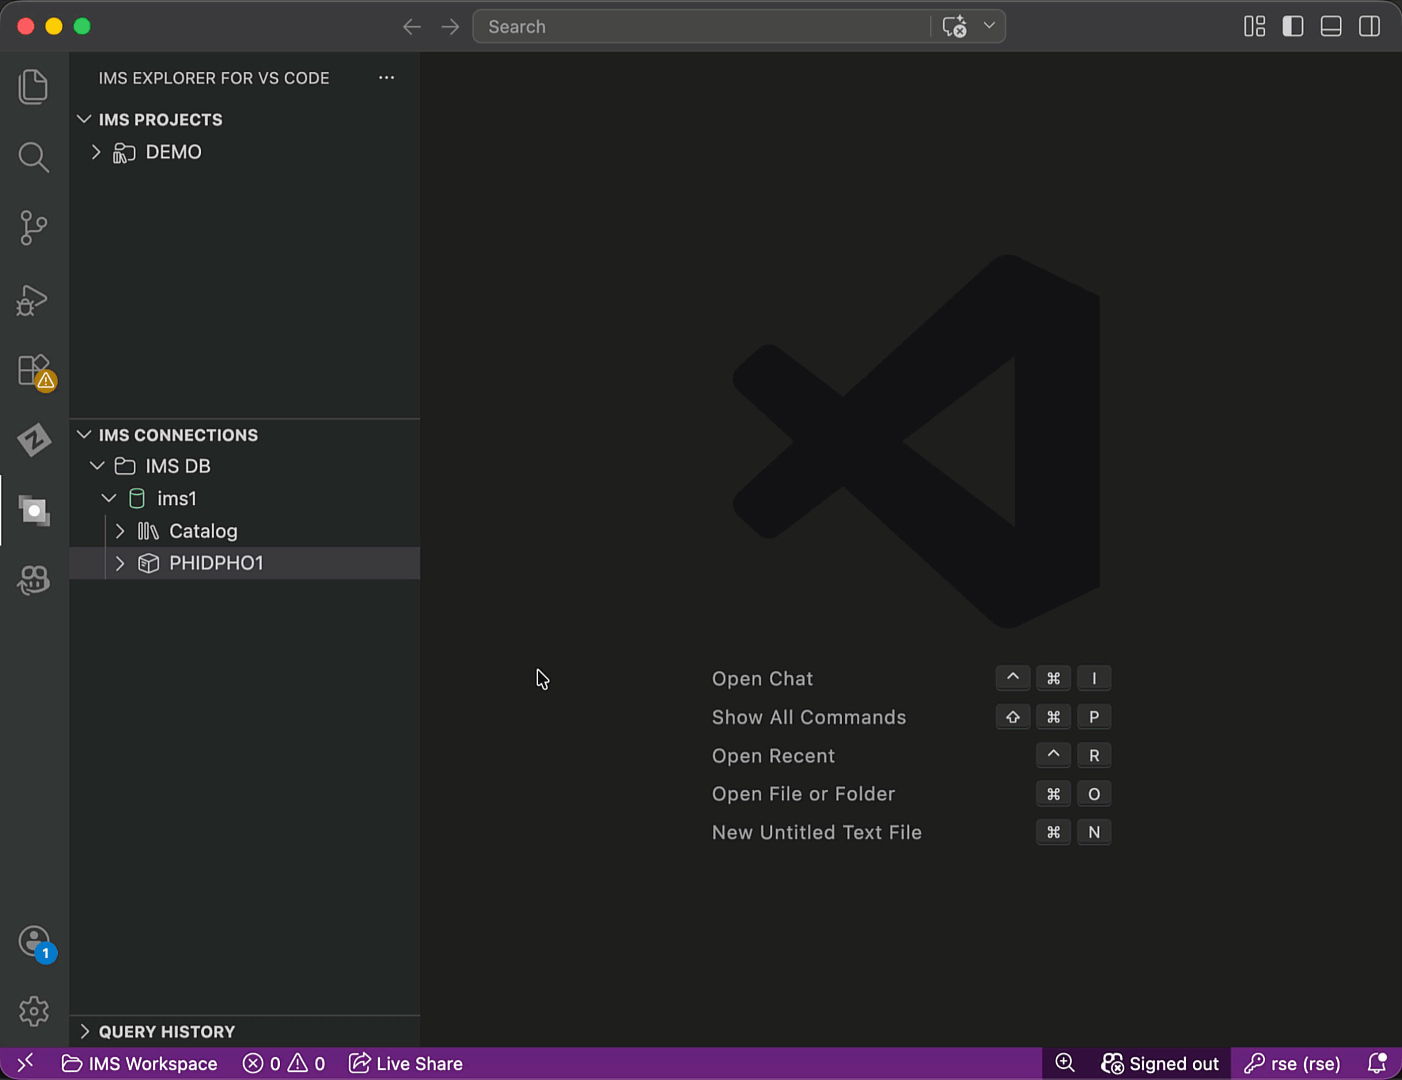
Task: Select the IMS DB label
Action: tap(178, 466)
